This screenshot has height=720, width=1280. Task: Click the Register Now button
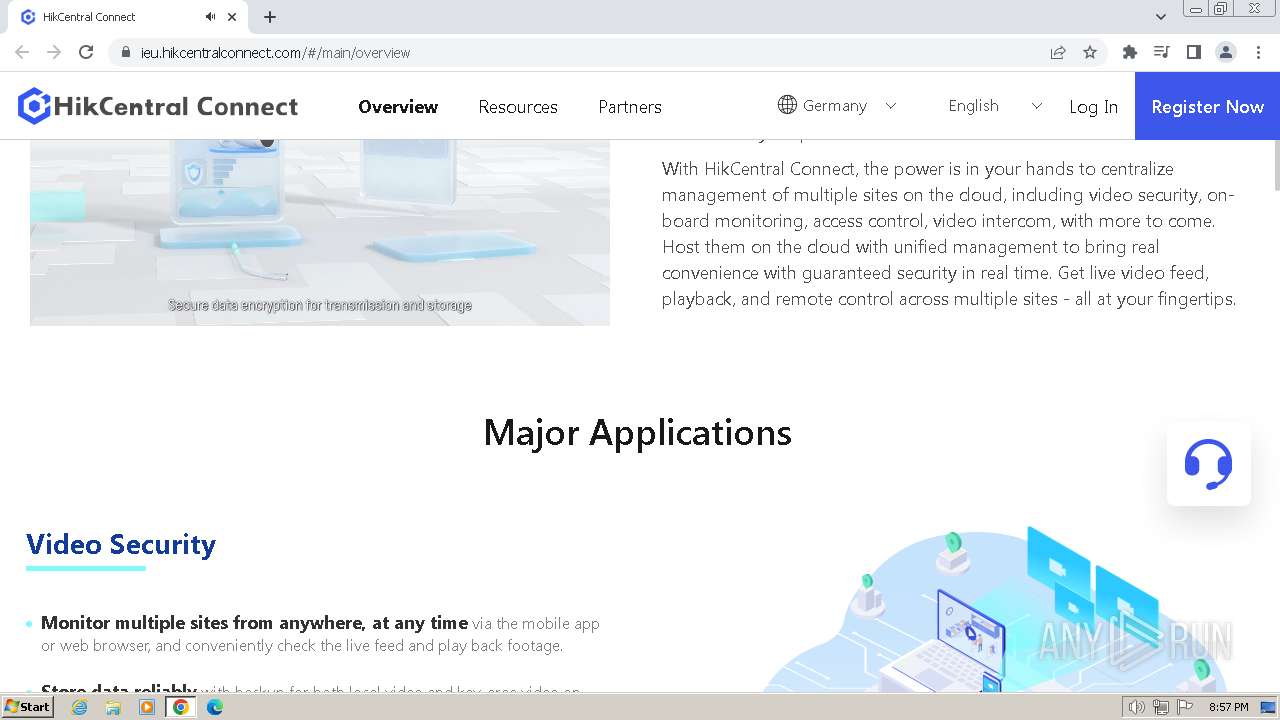(1207, 106)
